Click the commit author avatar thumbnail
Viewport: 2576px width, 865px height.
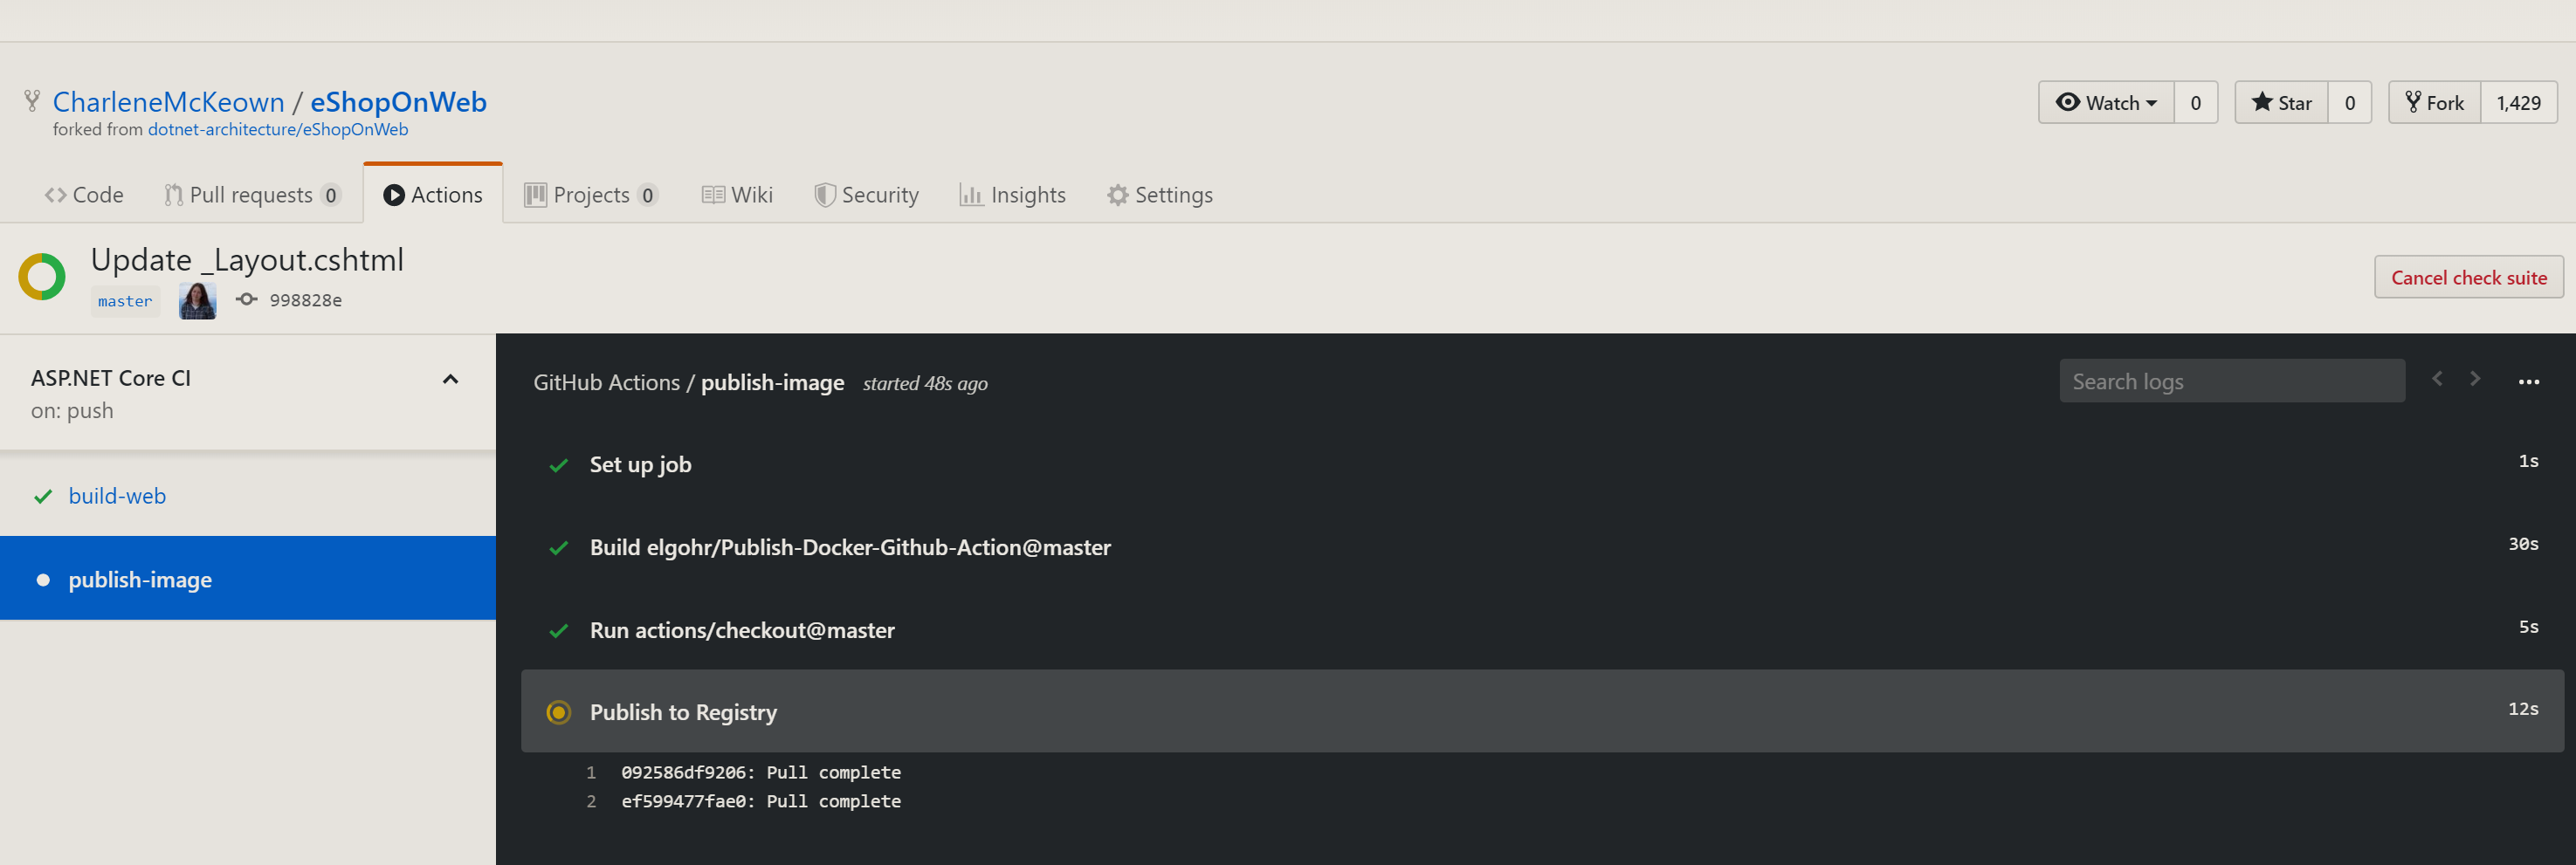point(197,300)
